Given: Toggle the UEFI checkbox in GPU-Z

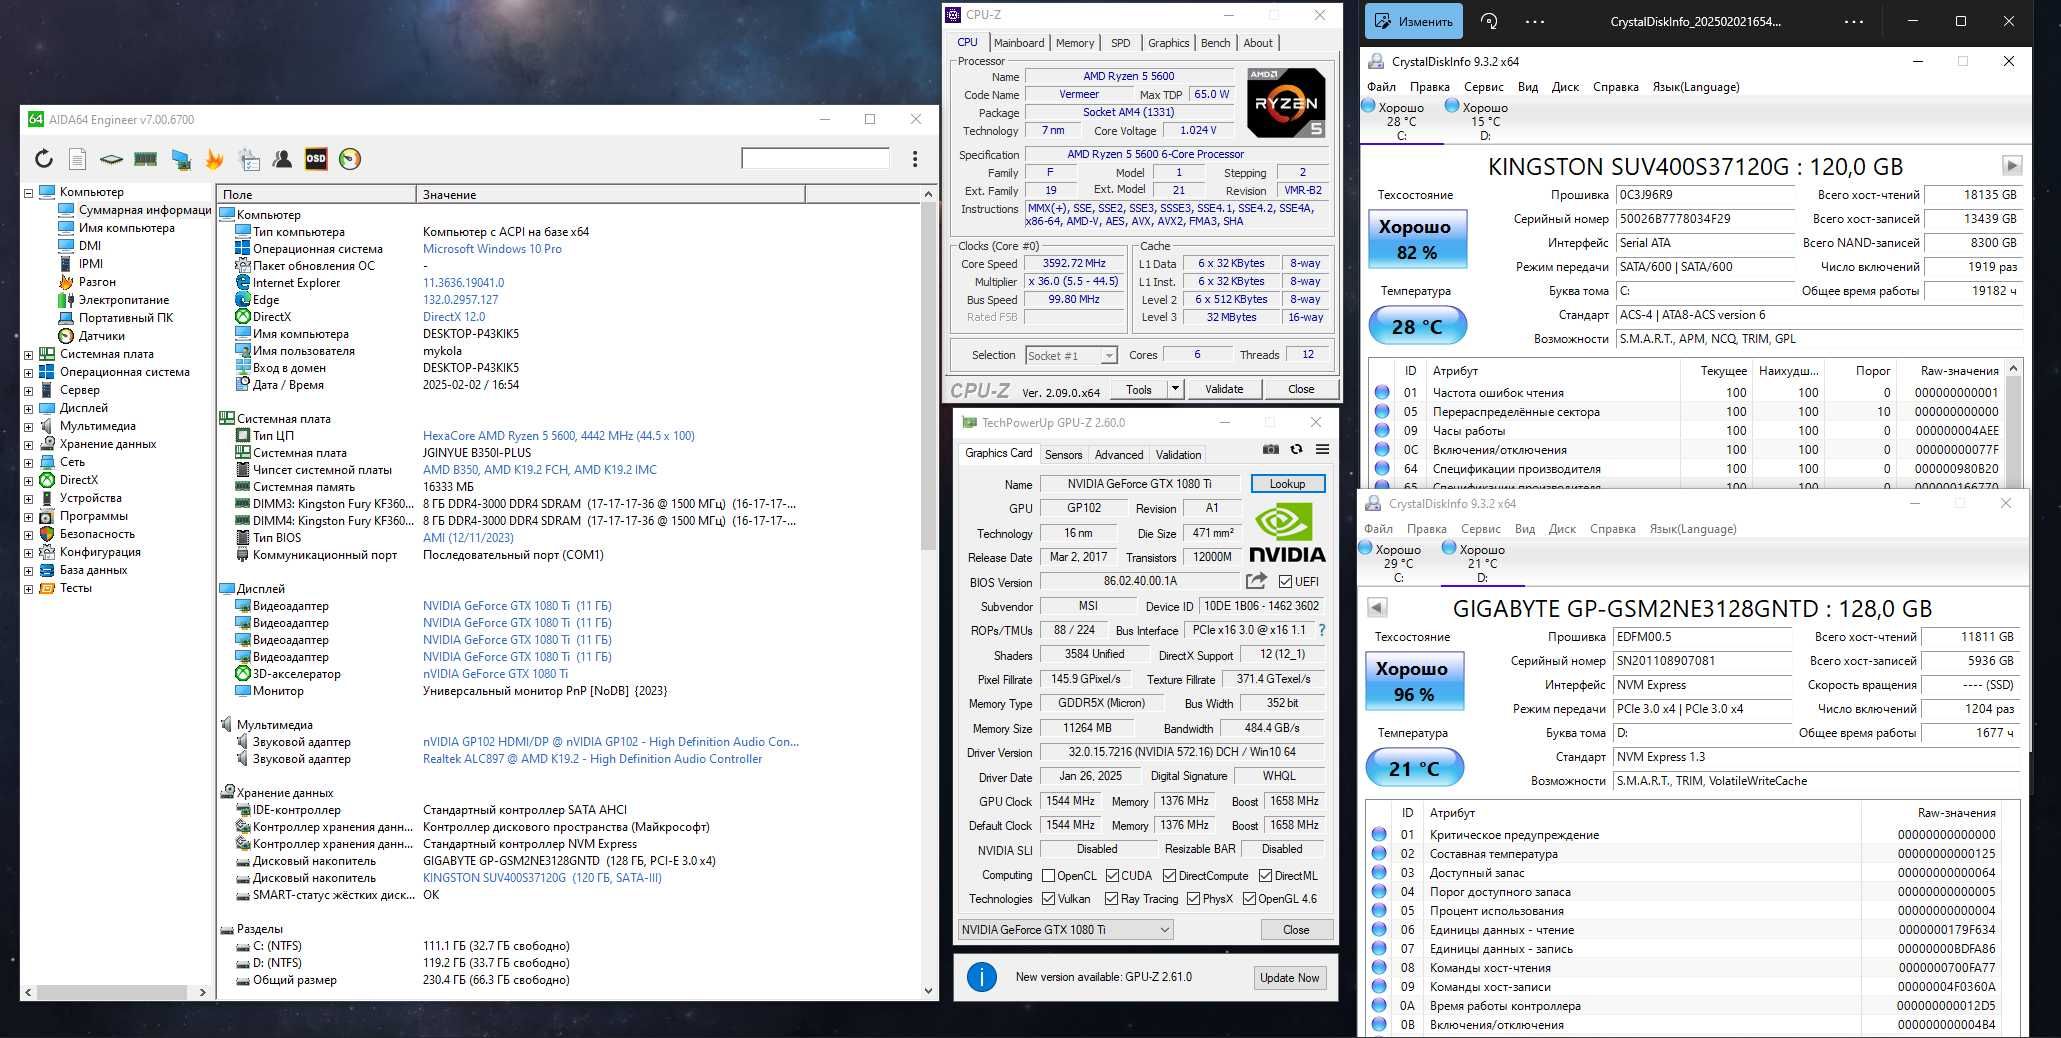Looking at the screenshot, I should coord(1285,581).
